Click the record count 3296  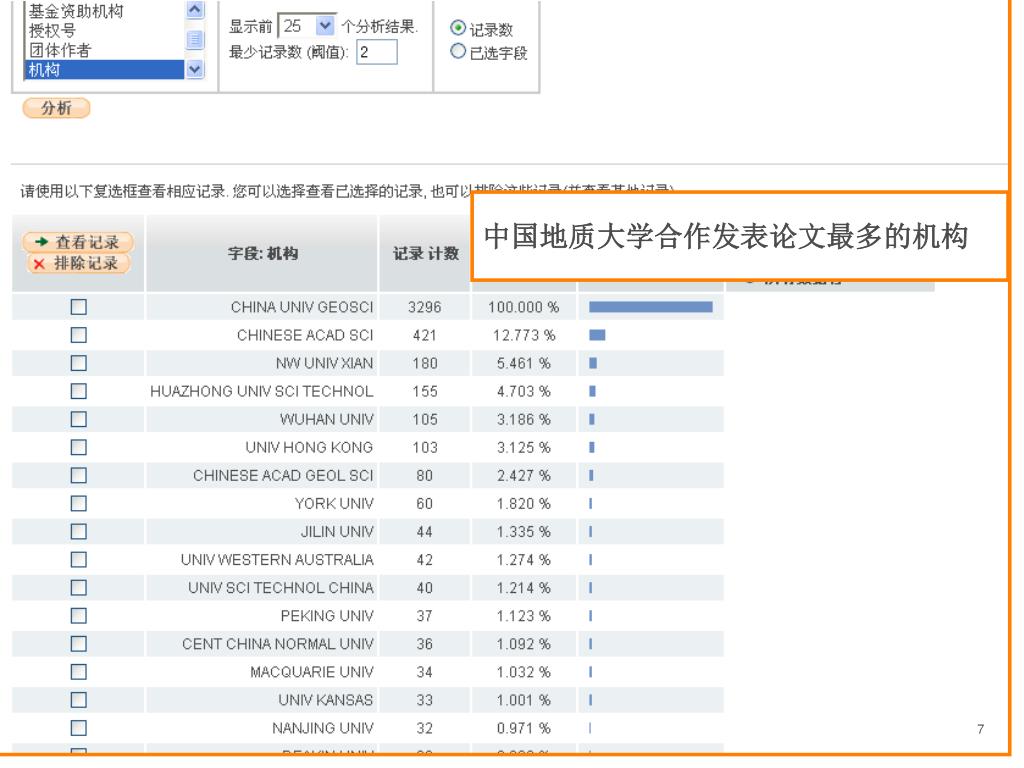pos(424,307)
